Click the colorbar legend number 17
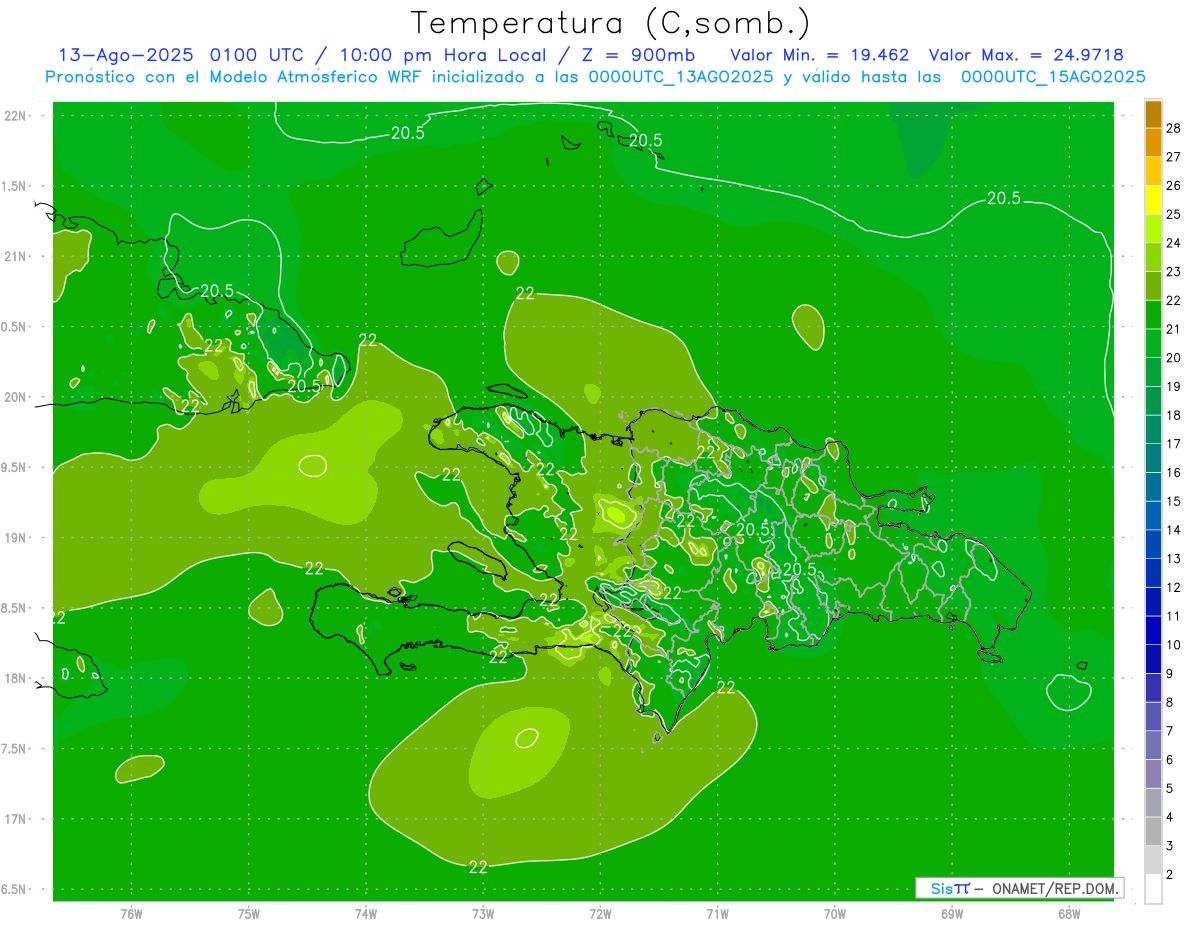Viewport: 1200px width, 927px height. click(x=1174, y=444)
